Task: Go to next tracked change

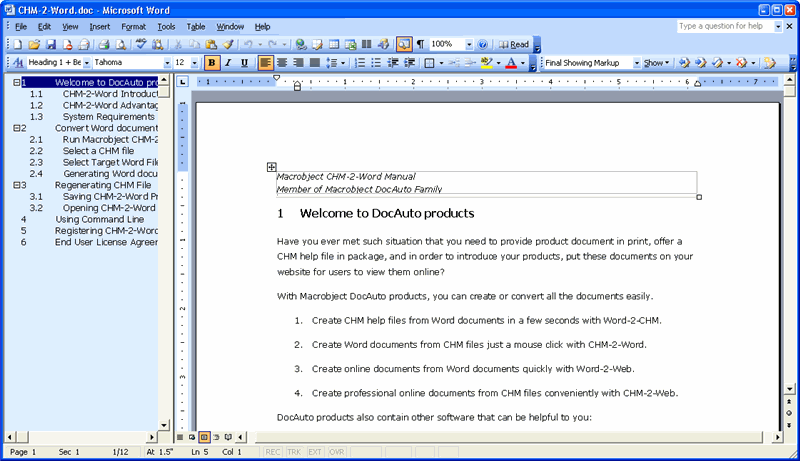Action: pos(701,63)
